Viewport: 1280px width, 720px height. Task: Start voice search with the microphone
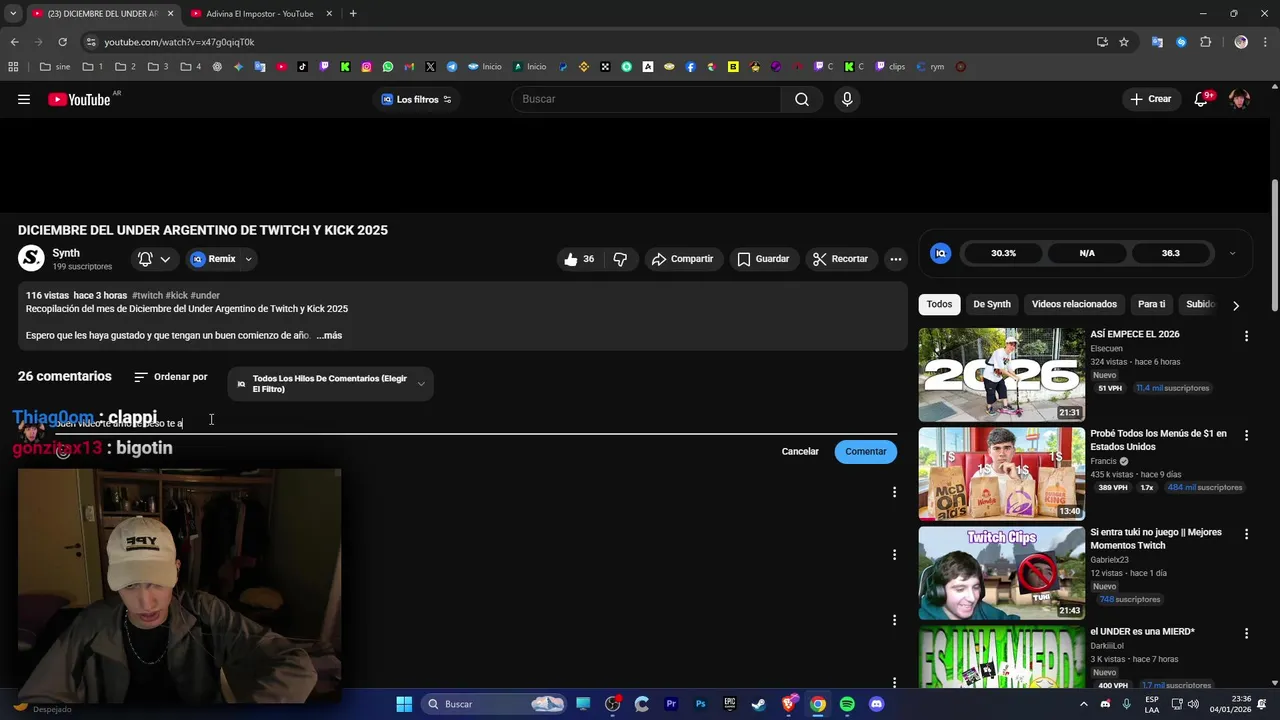pos(847,99)
